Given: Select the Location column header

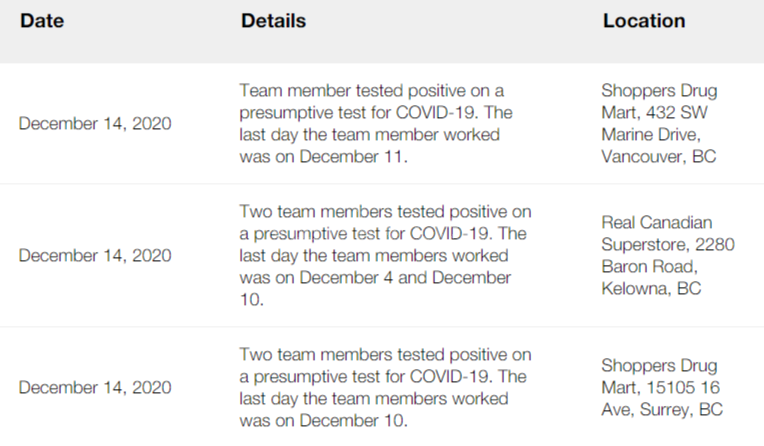Looking at the screenshot, I should tap(644, 21).
